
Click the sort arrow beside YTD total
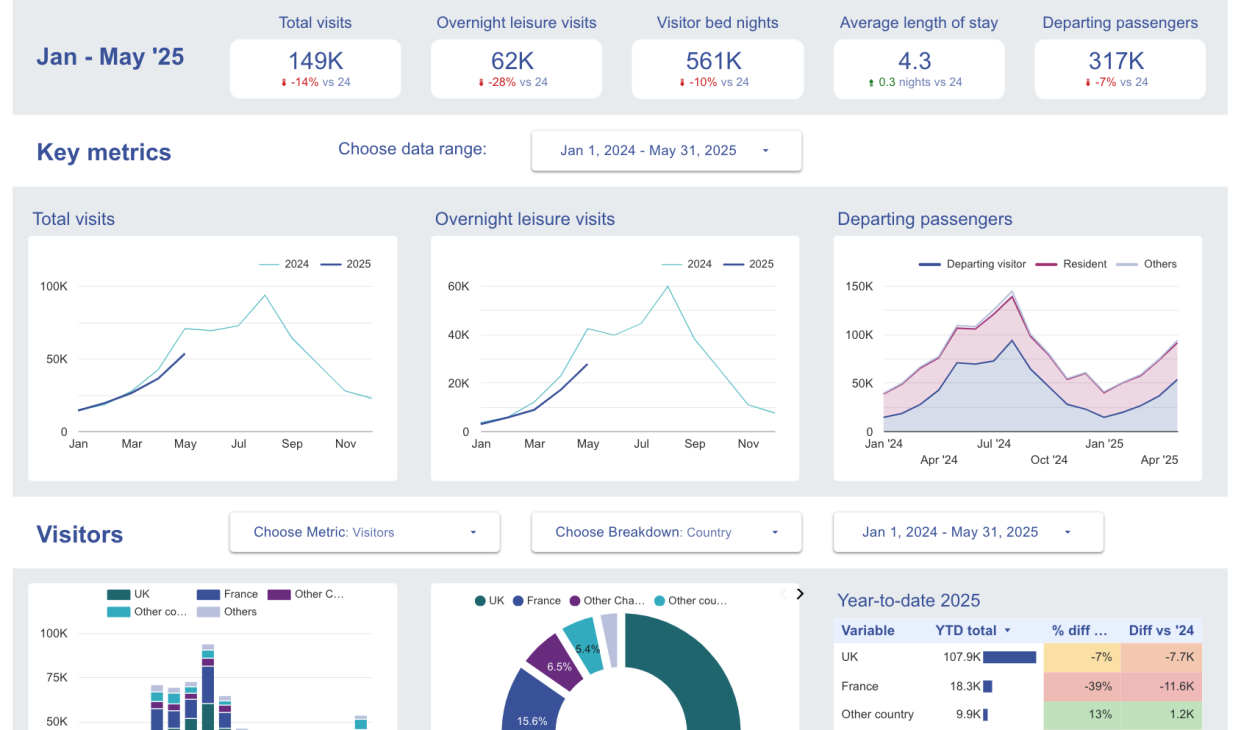(1007, 631)
